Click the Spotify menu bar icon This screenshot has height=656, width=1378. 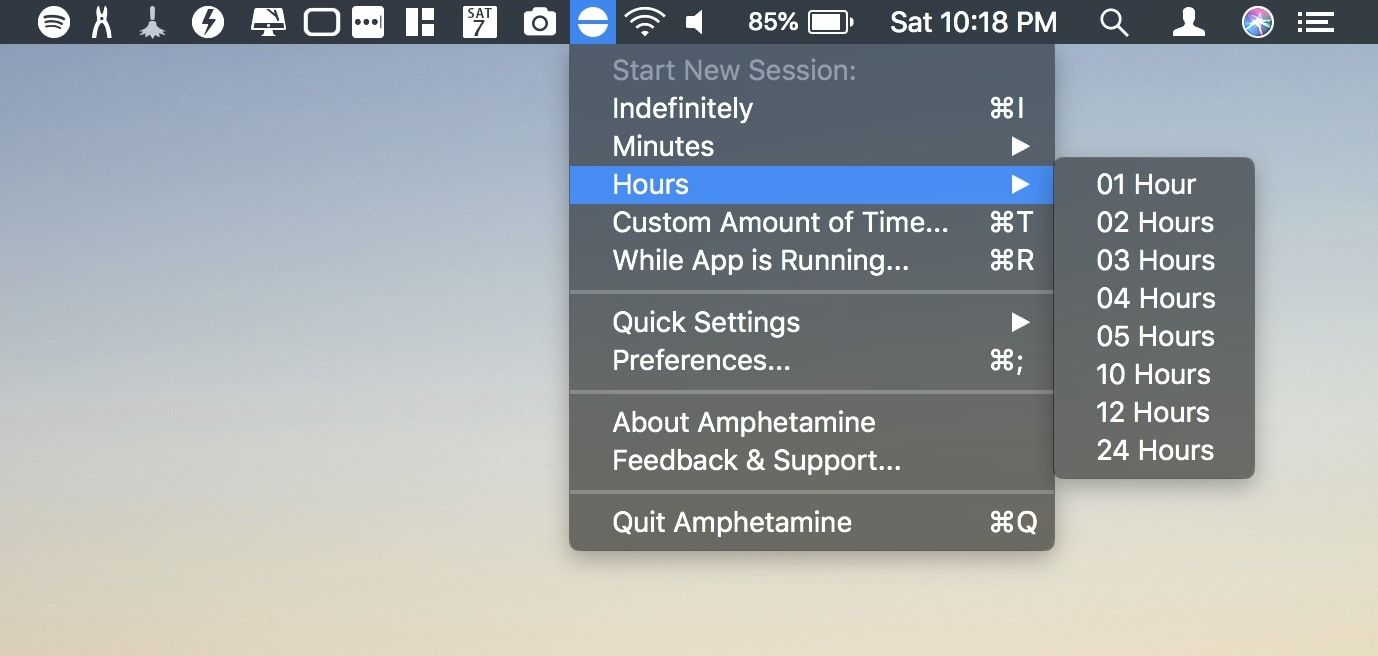pyautogui.click(x=53, y=22)
